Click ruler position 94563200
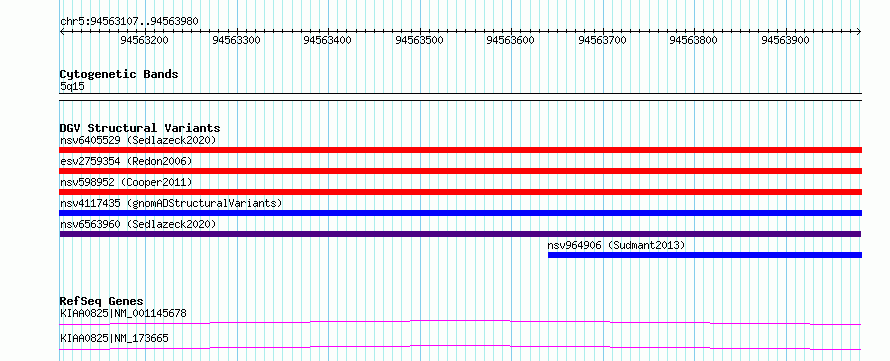890x361 pixels. pos(145,40)
